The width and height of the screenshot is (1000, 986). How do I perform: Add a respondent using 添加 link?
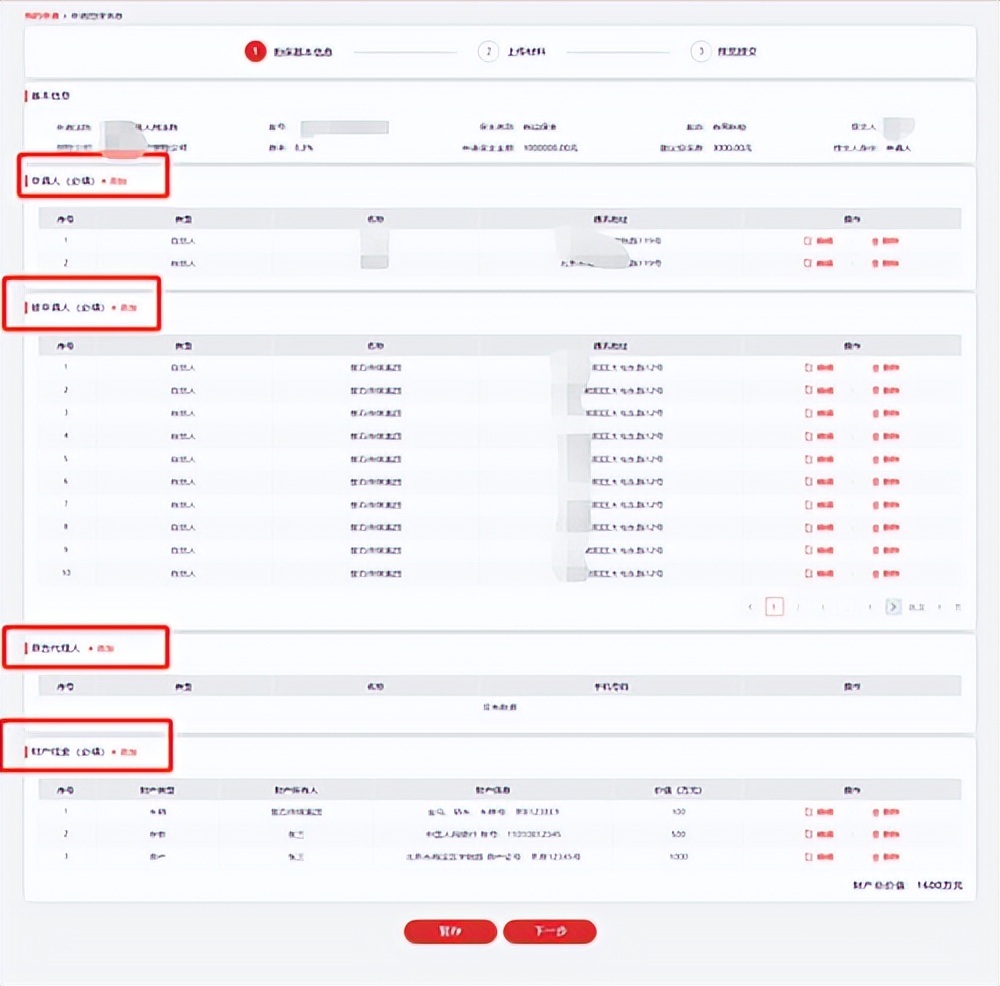[125, 308]
